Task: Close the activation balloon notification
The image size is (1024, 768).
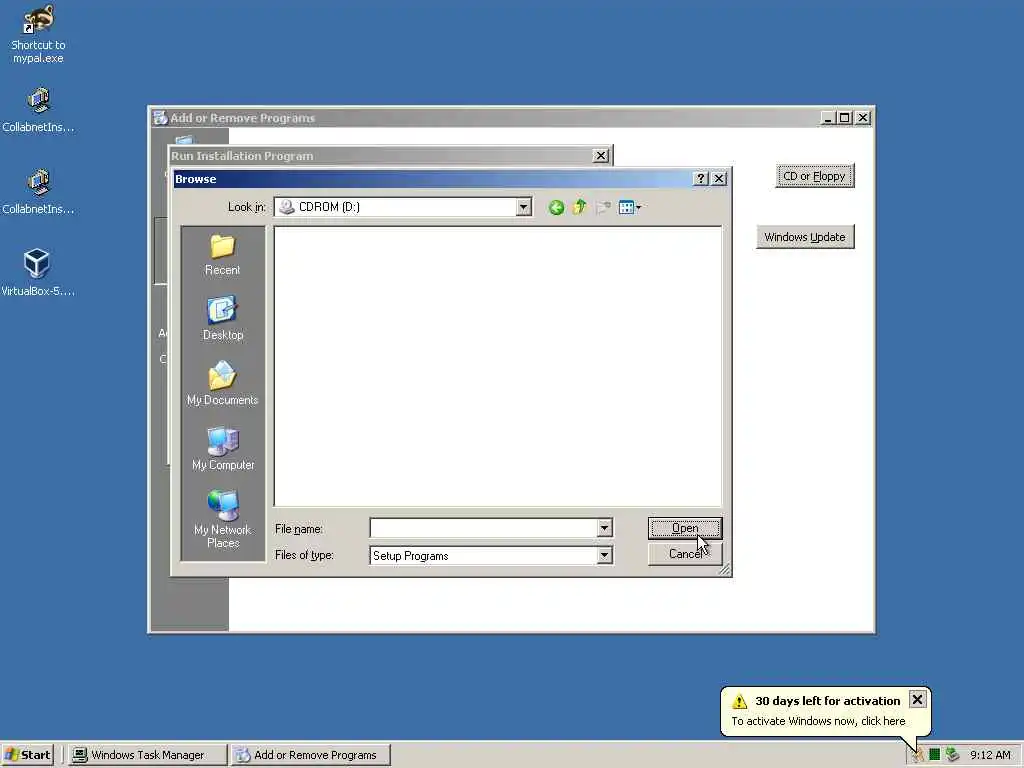Action: click(917, 699)
